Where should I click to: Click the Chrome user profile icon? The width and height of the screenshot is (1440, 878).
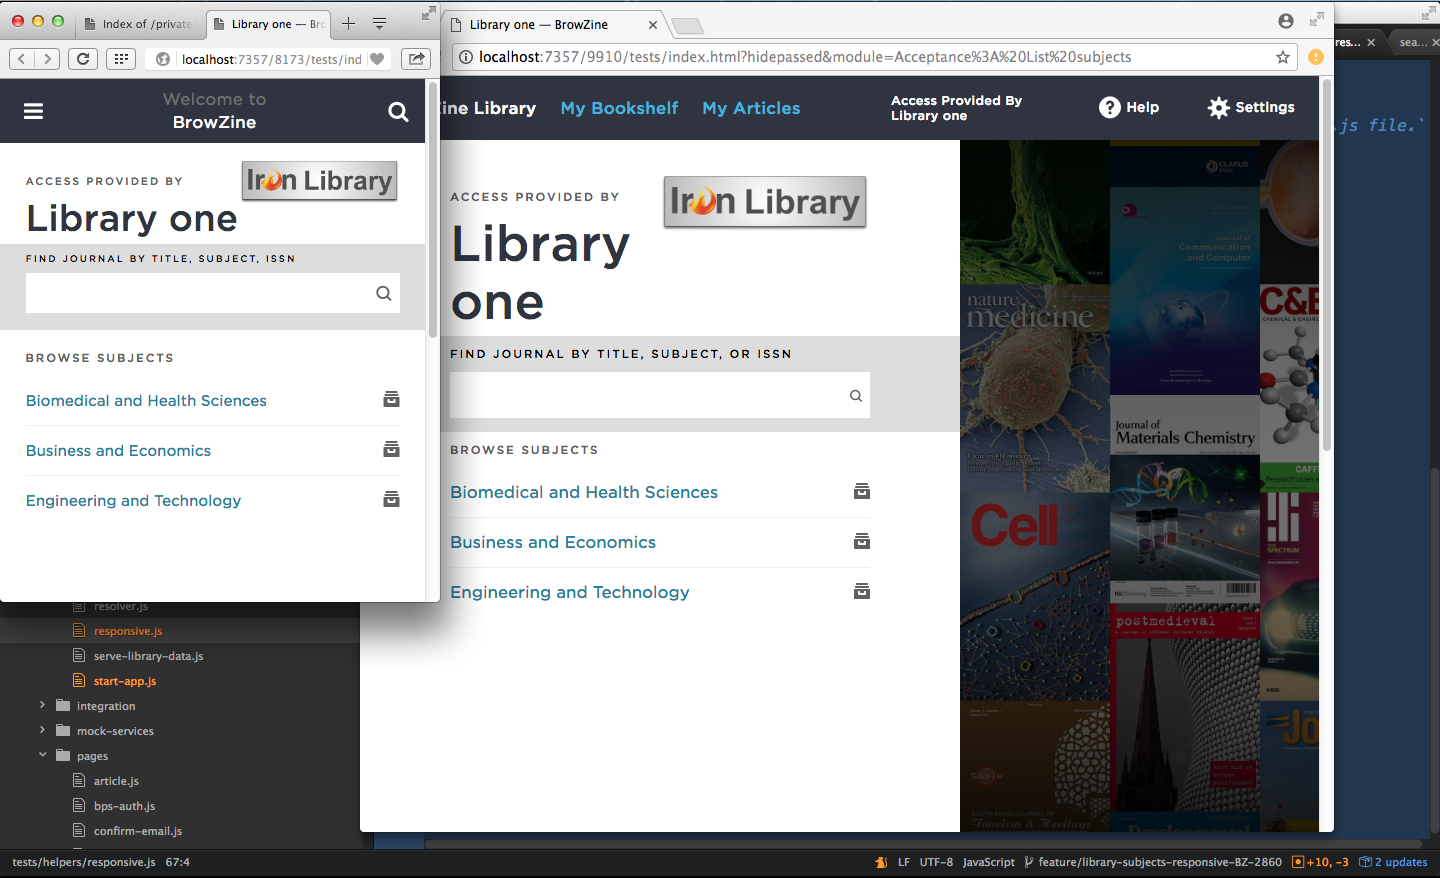coord(1286,21)
